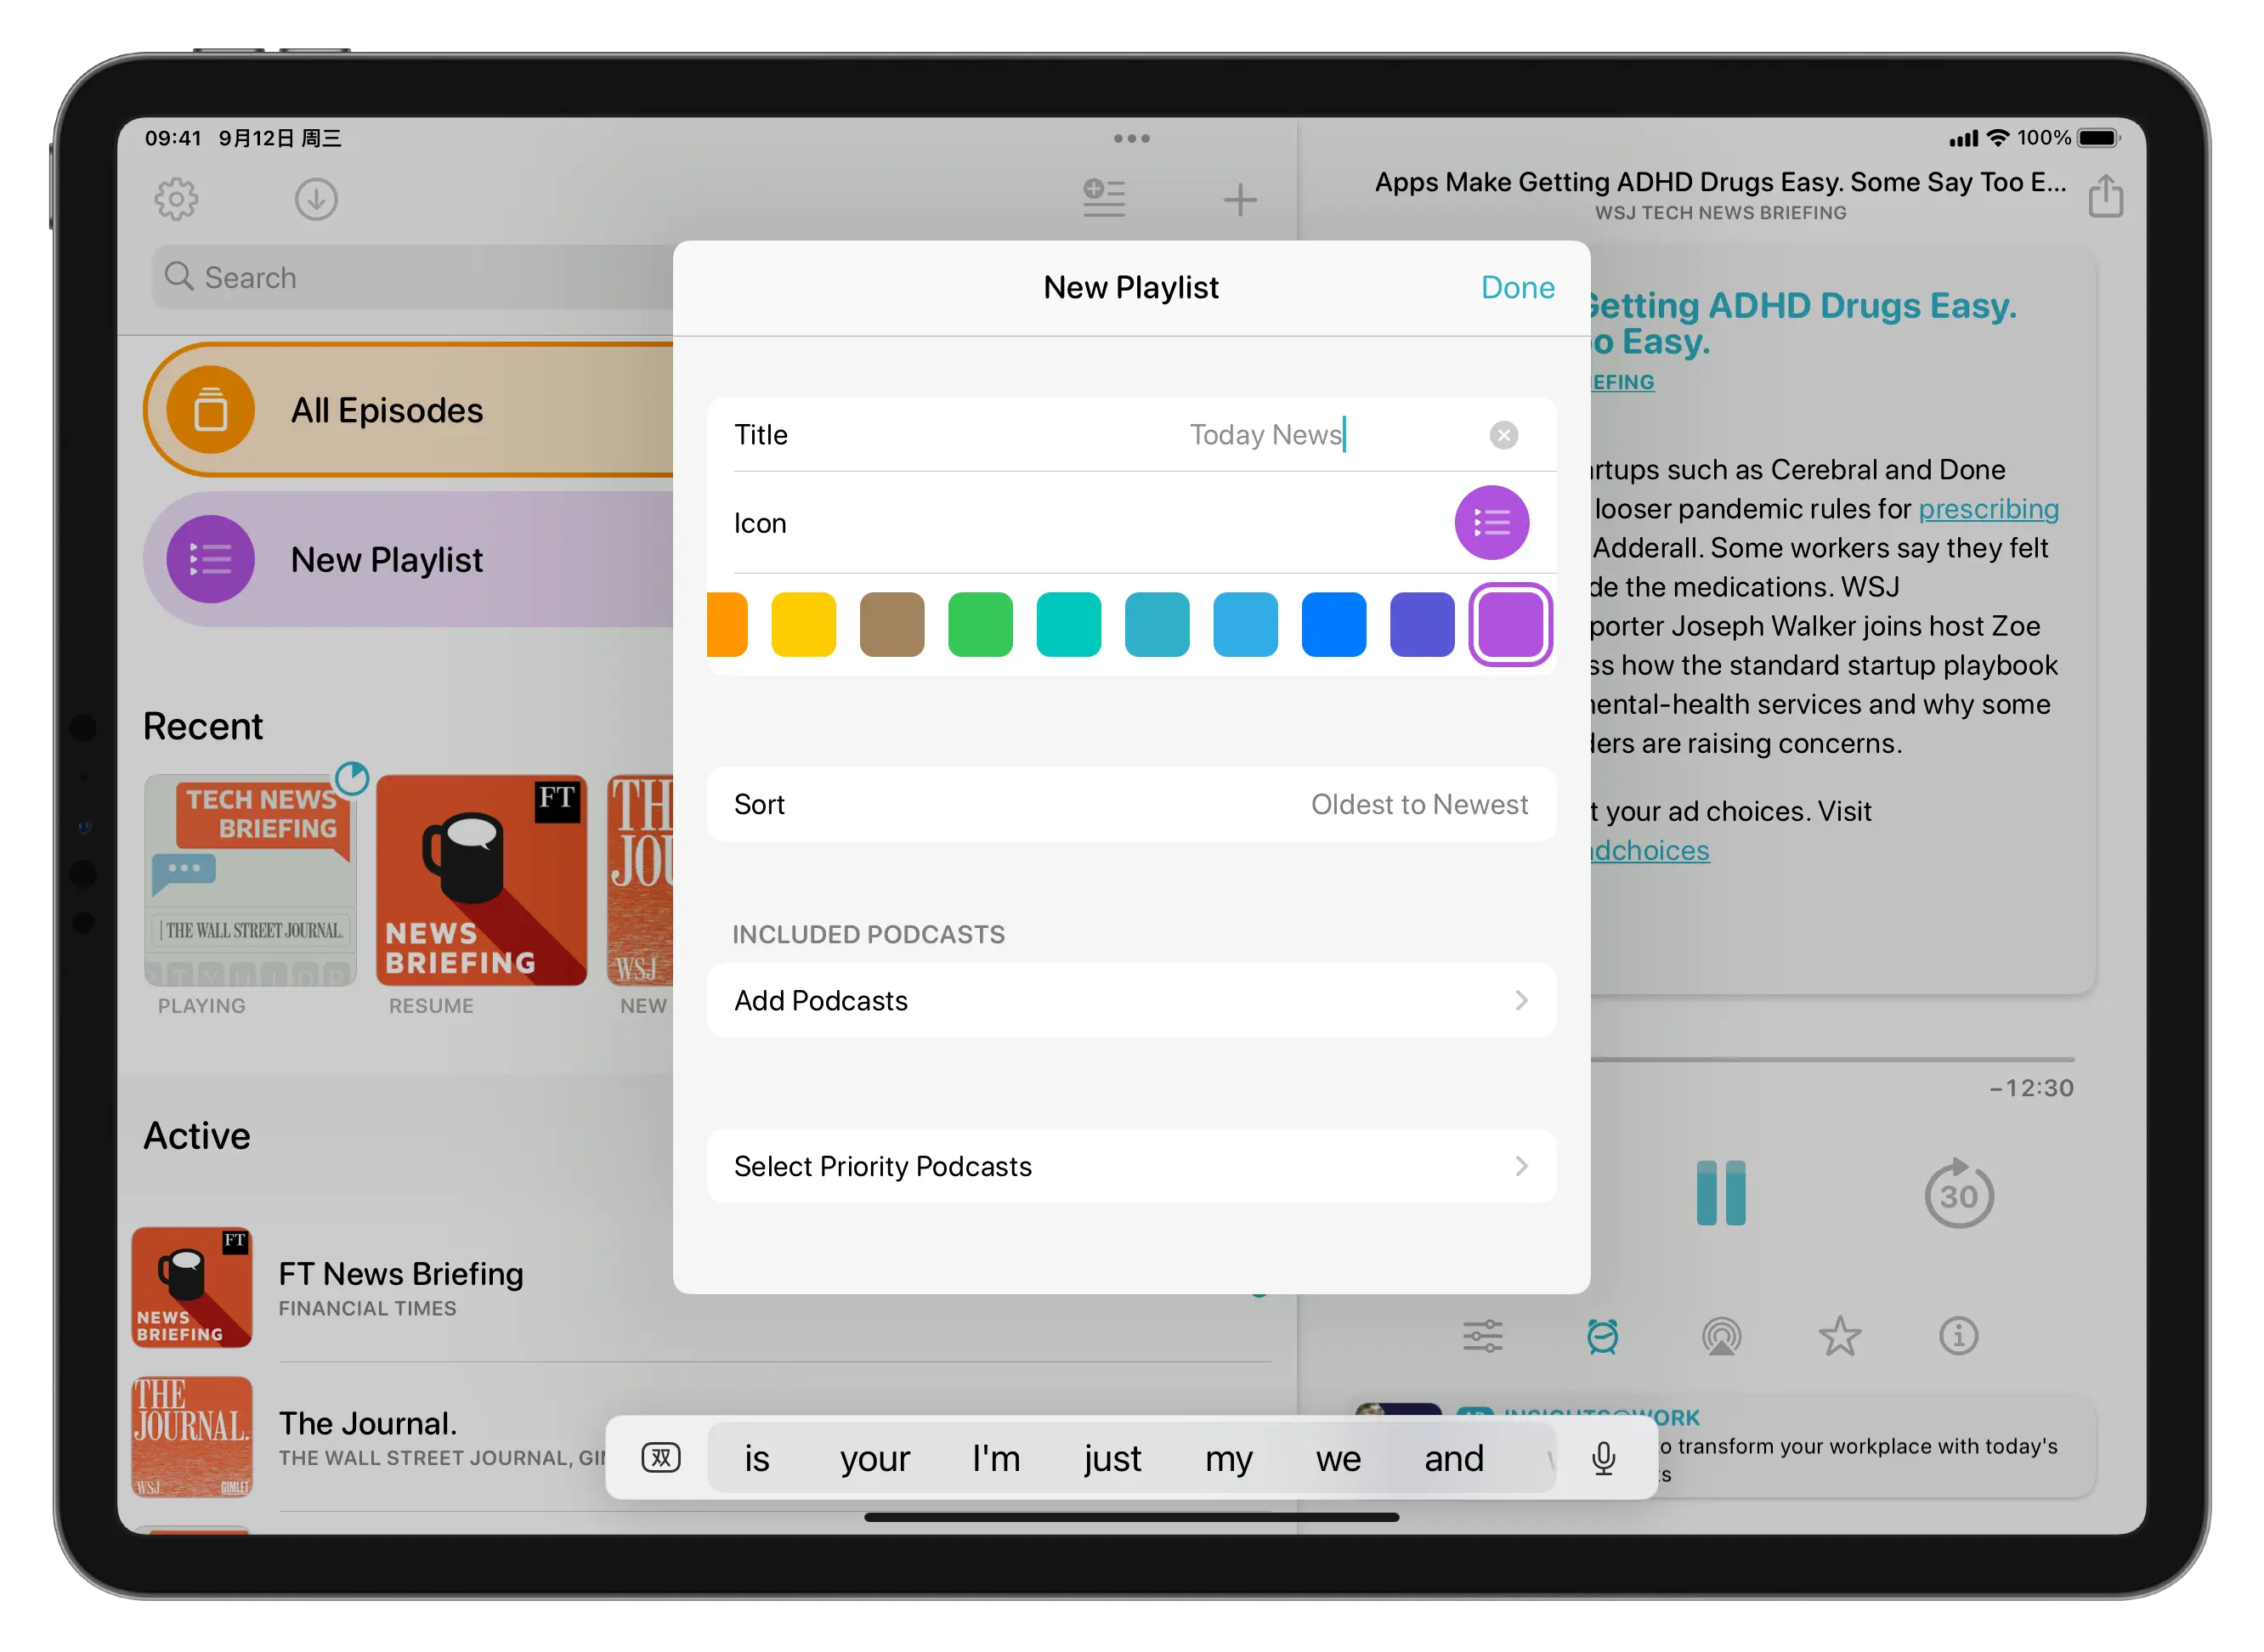Open FT News Briefing in Active list

[x=400, y=1287]
